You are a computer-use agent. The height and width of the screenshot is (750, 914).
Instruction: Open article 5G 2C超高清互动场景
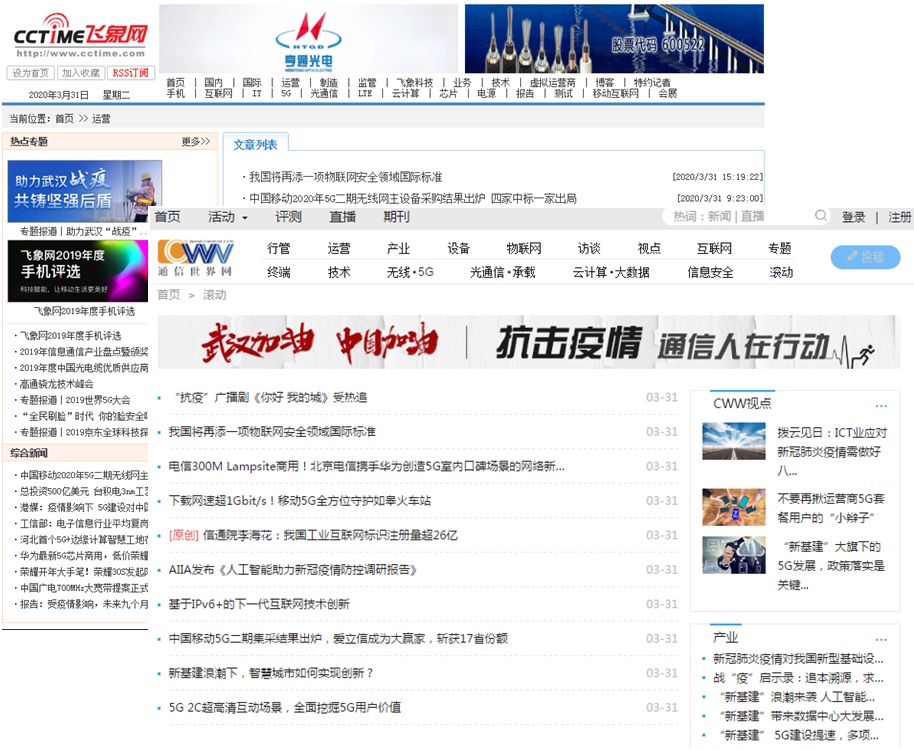coord(285,707)
